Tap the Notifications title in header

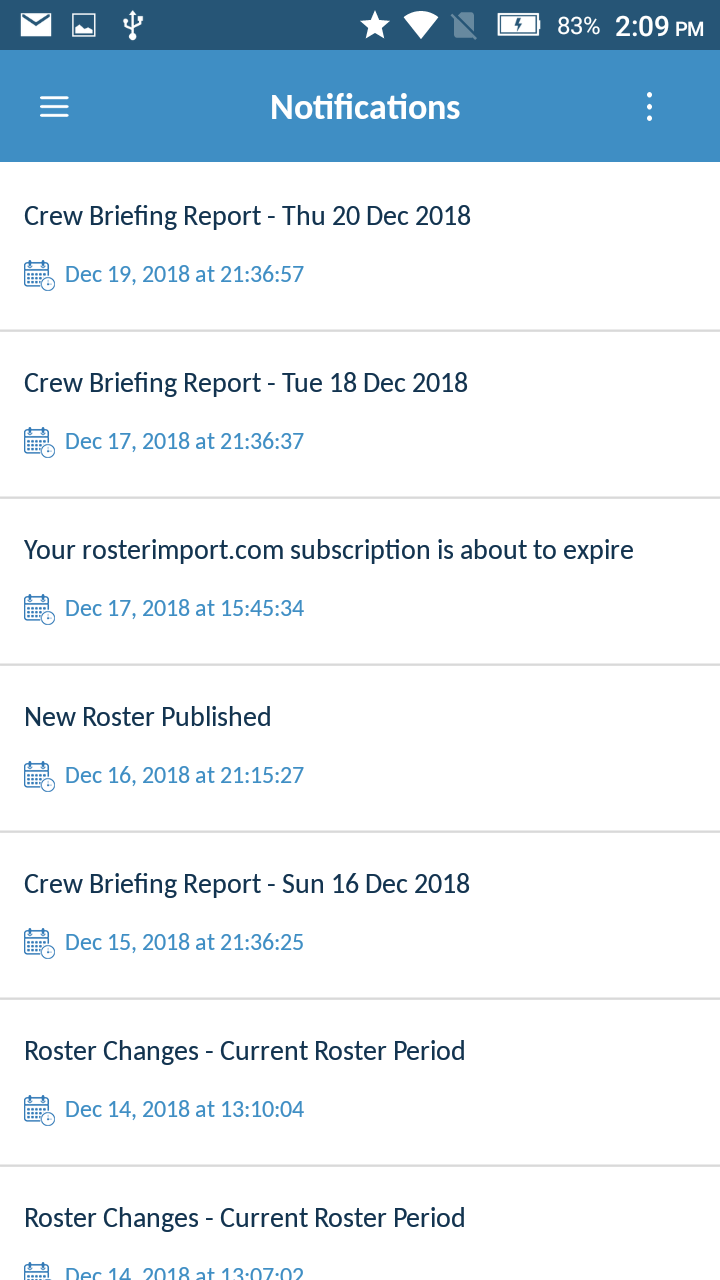365,107
